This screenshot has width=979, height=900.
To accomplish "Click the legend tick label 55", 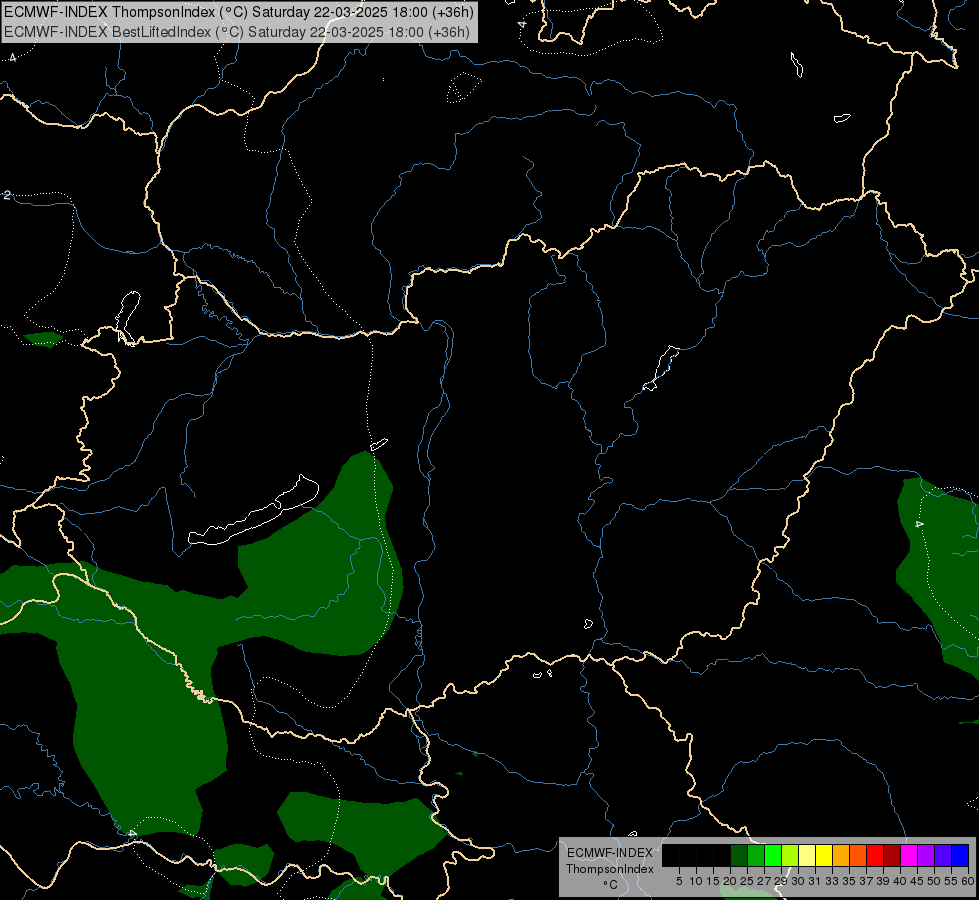I will pyautogui.click(x=951, y=881).
